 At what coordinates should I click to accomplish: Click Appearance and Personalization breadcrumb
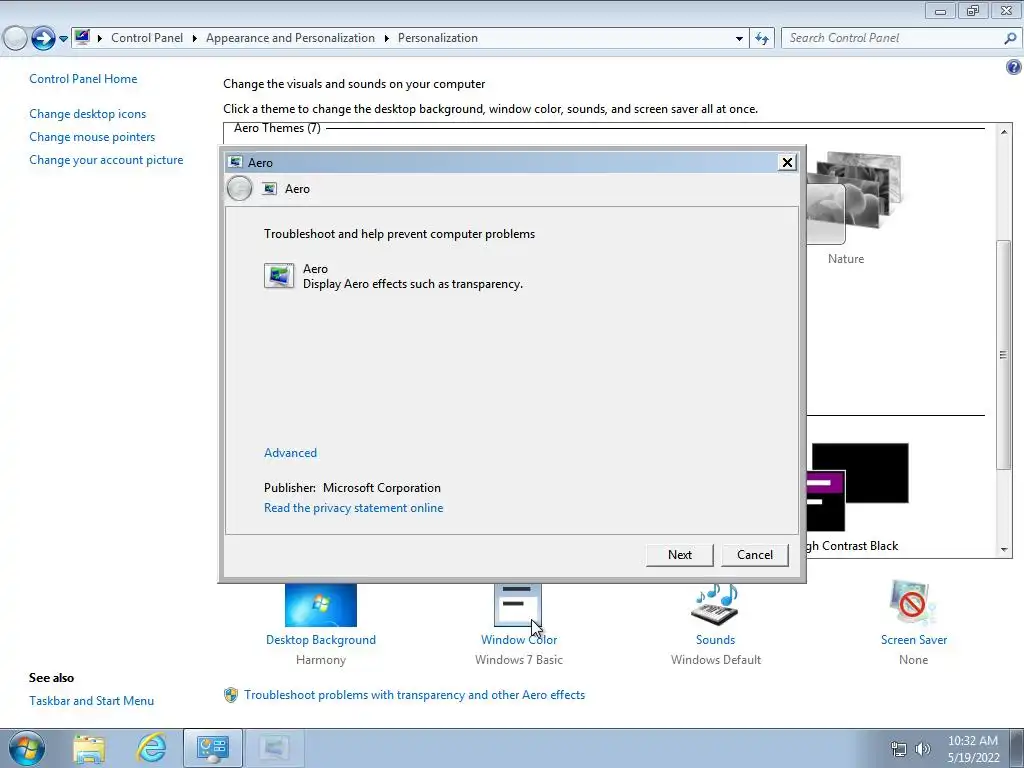[290, 38]
